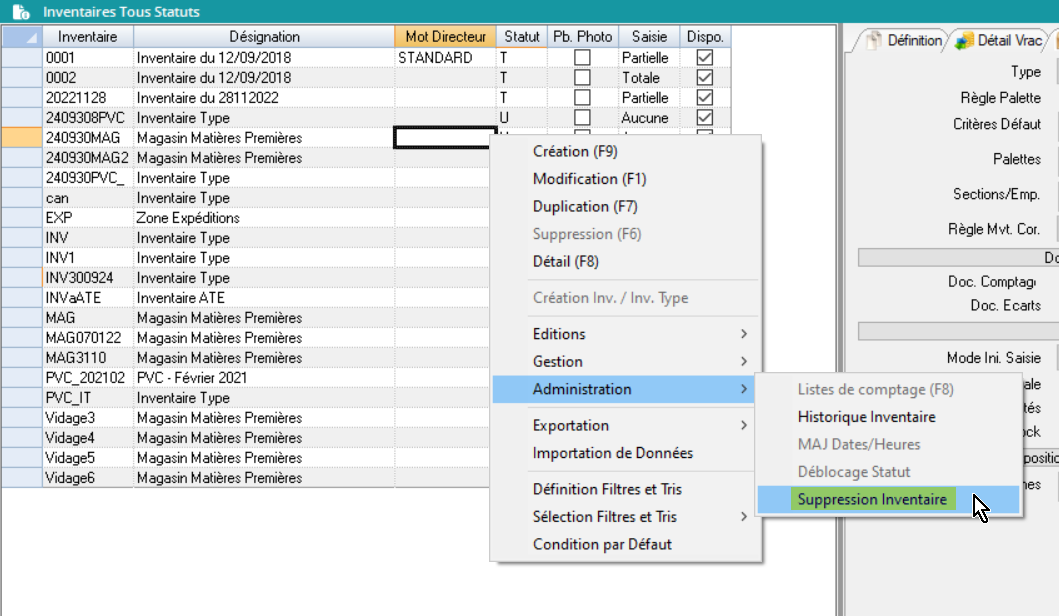Toggle Pb. Photo checkbox for inventory 20221128

tap(582, 98)
